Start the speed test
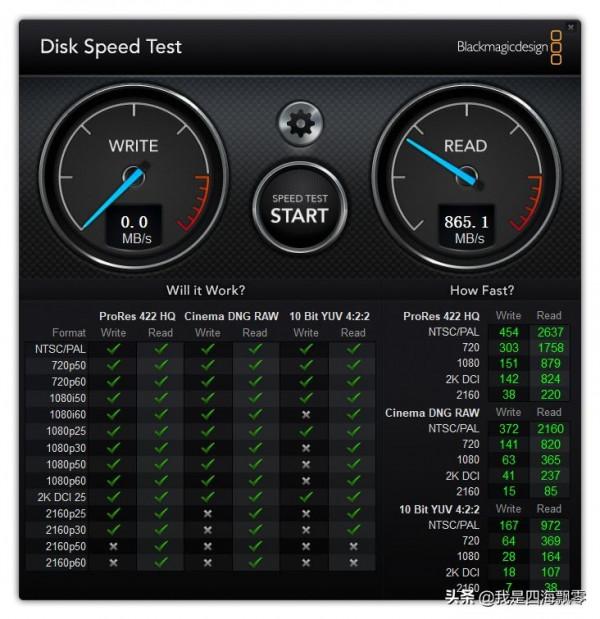 click(300, 208)
